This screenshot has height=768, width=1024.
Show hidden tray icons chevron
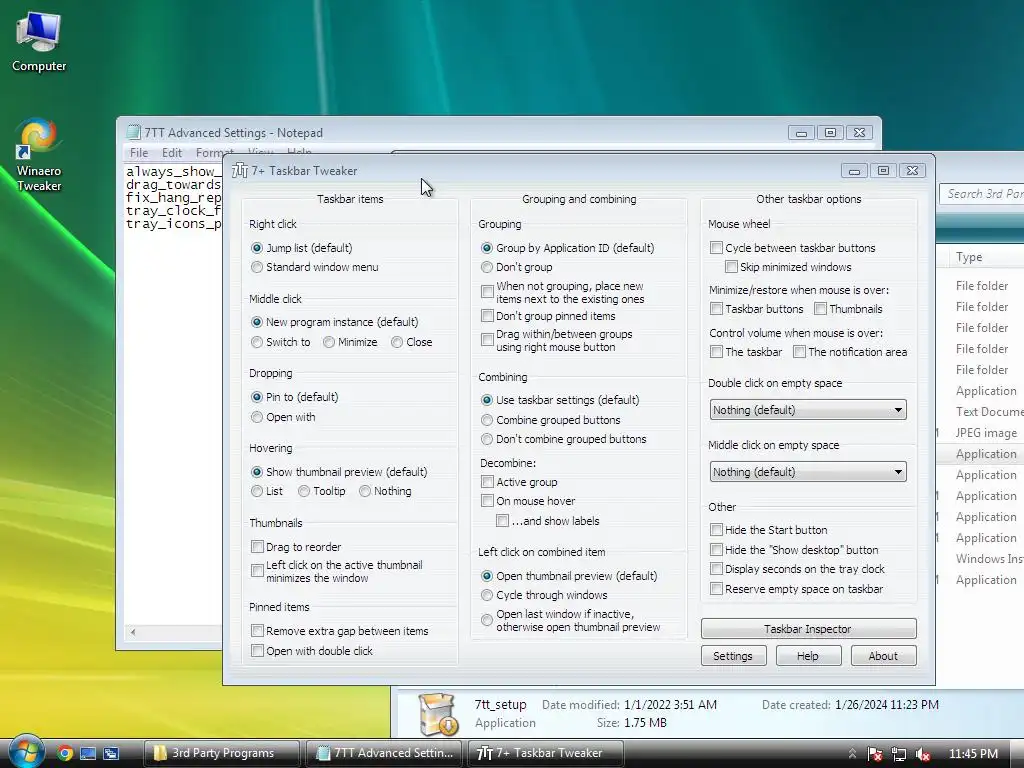(852, 754)
